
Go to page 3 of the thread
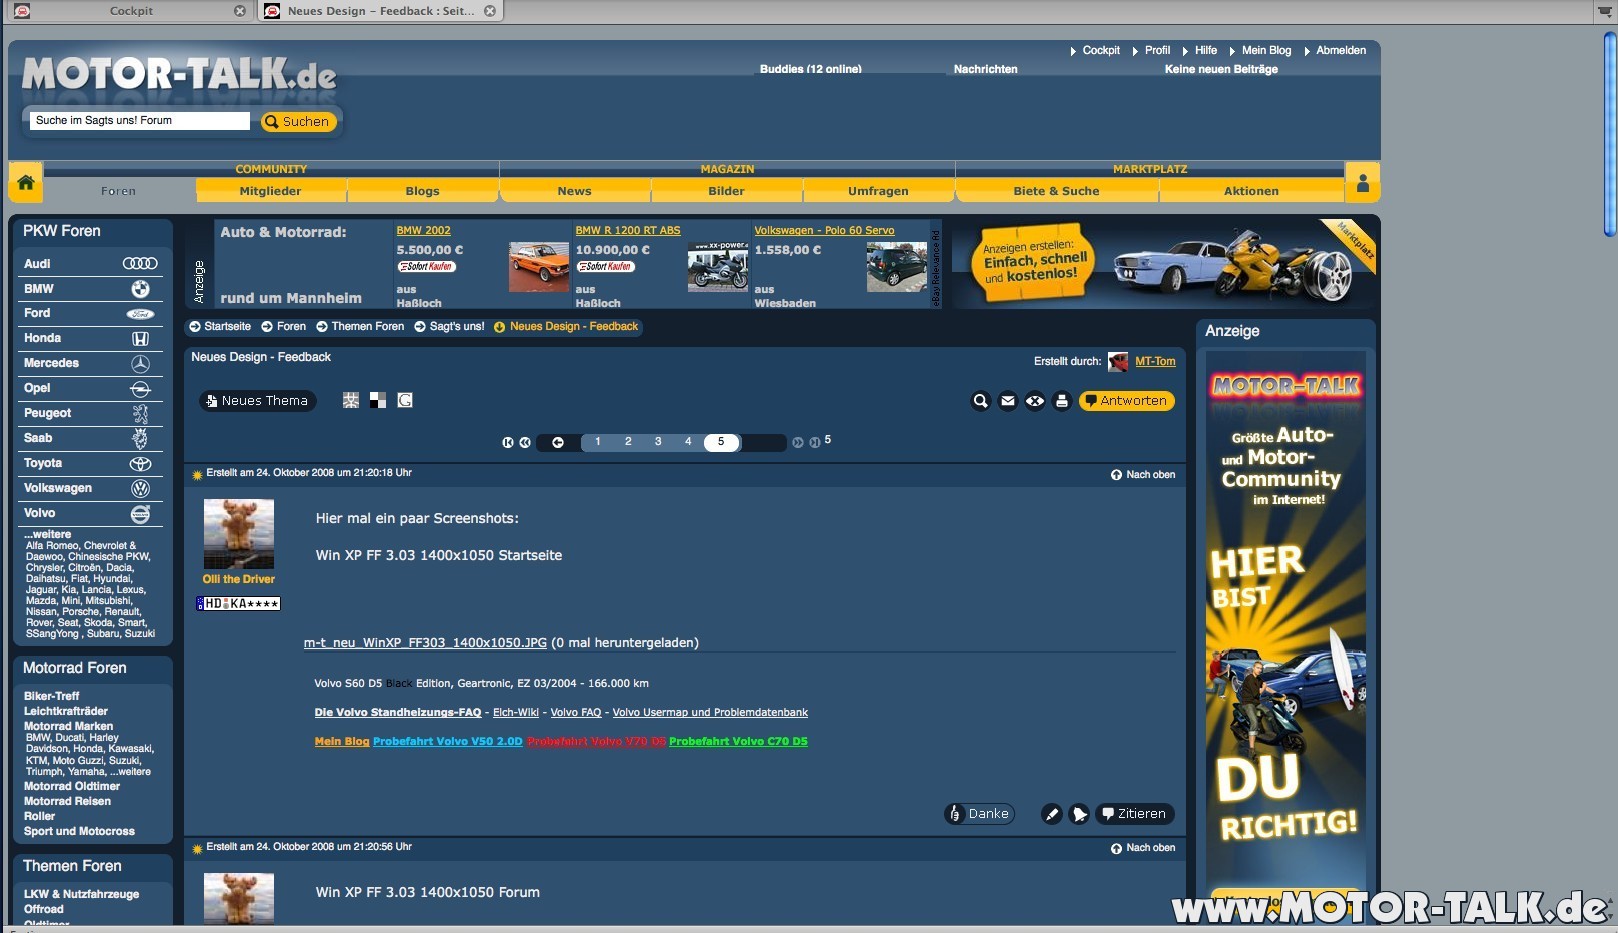click(x=658, y=442)
